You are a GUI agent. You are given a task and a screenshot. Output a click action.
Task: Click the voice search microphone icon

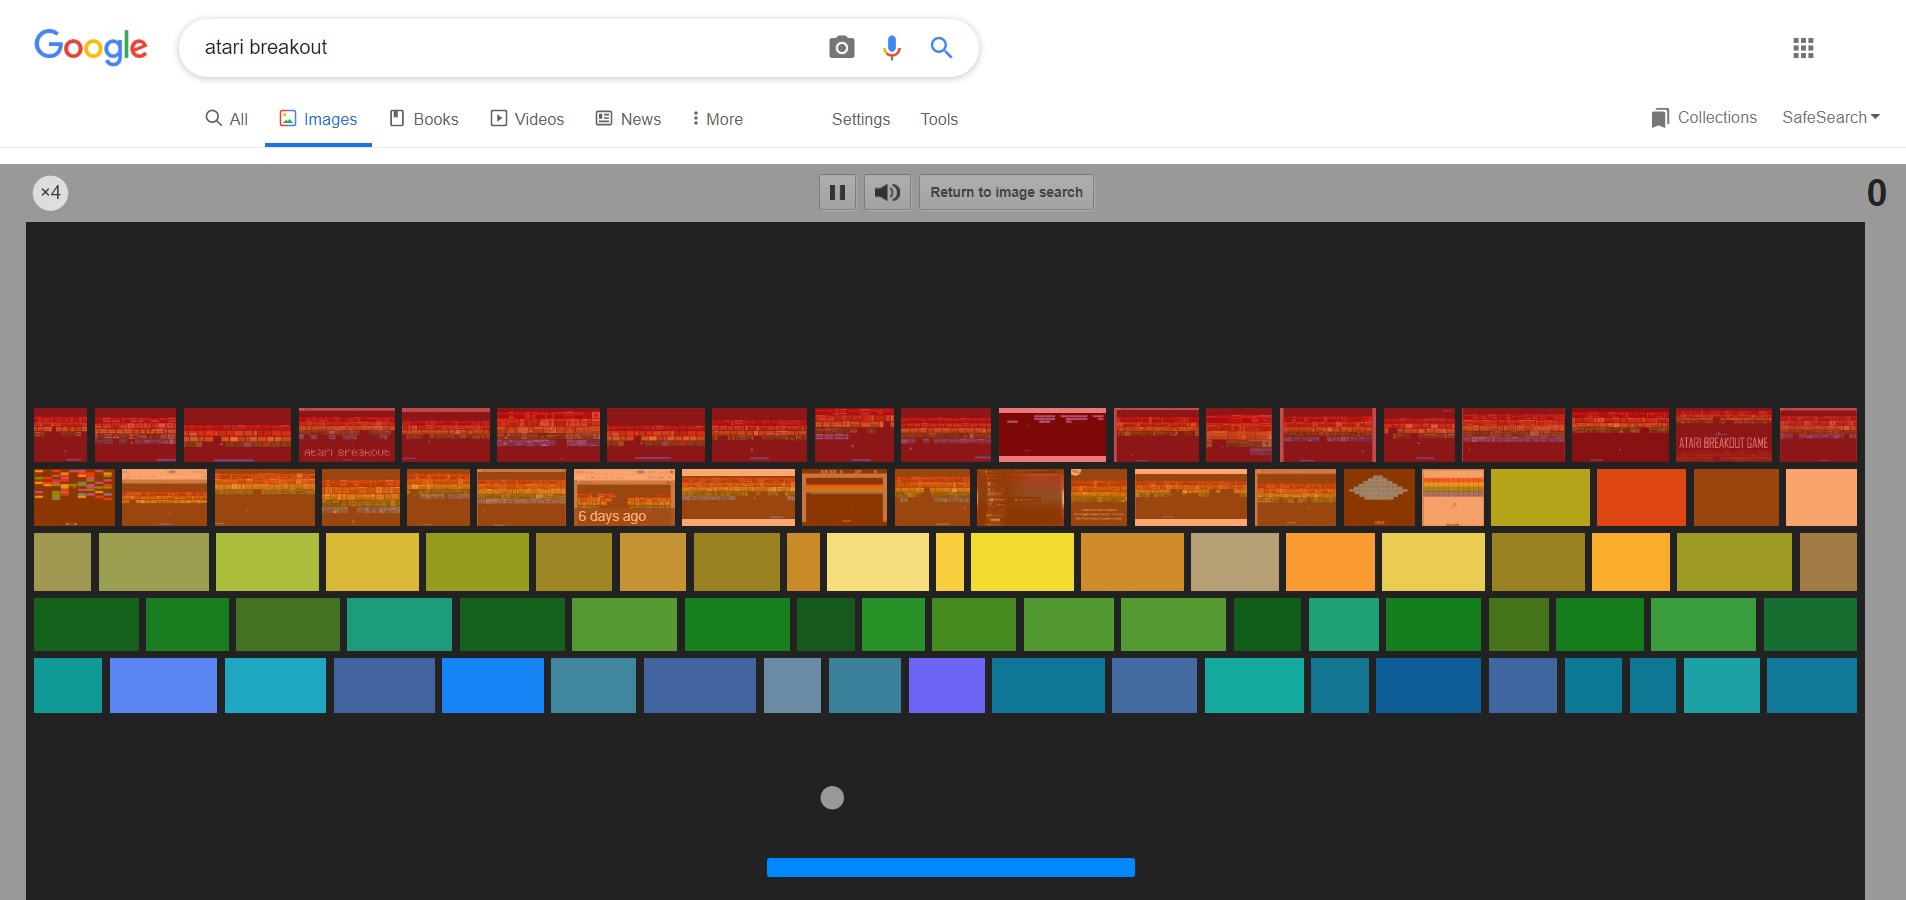(892, 47)
